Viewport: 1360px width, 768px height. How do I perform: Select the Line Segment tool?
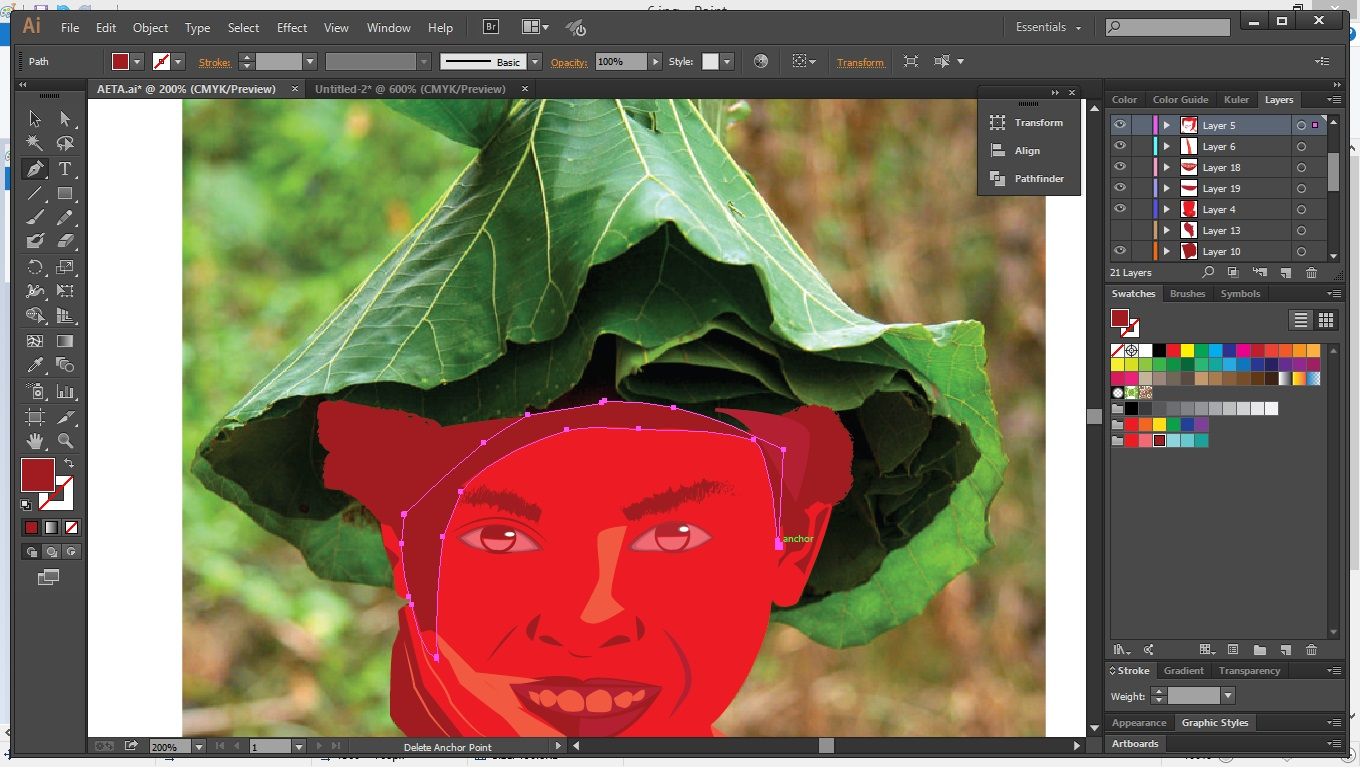click(35, 193)
